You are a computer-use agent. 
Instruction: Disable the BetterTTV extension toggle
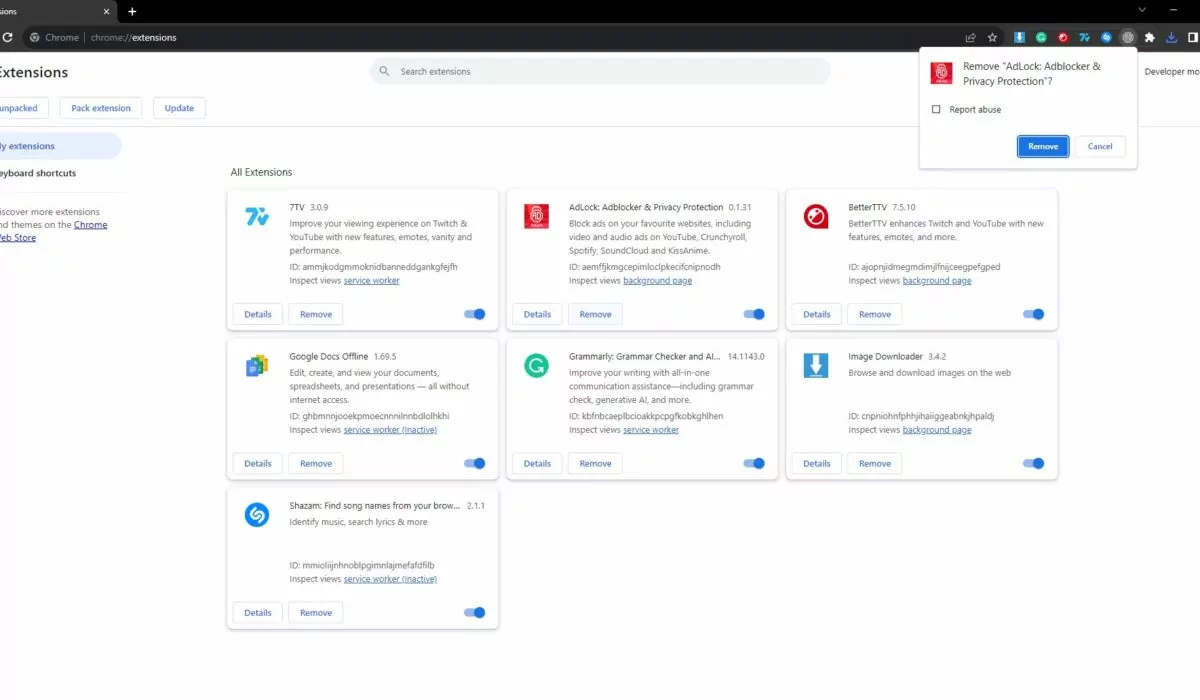(x=1034, y=314)
